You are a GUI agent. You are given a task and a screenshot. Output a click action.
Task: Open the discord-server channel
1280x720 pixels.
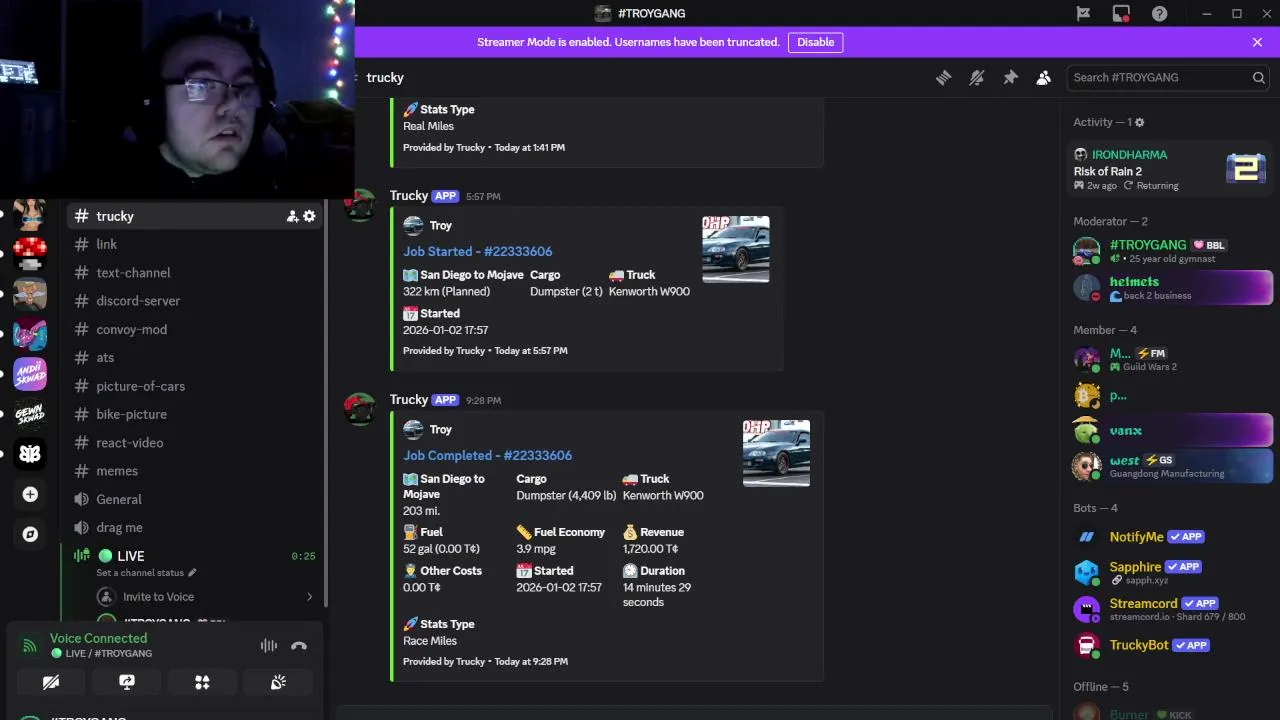coord(195,301)
